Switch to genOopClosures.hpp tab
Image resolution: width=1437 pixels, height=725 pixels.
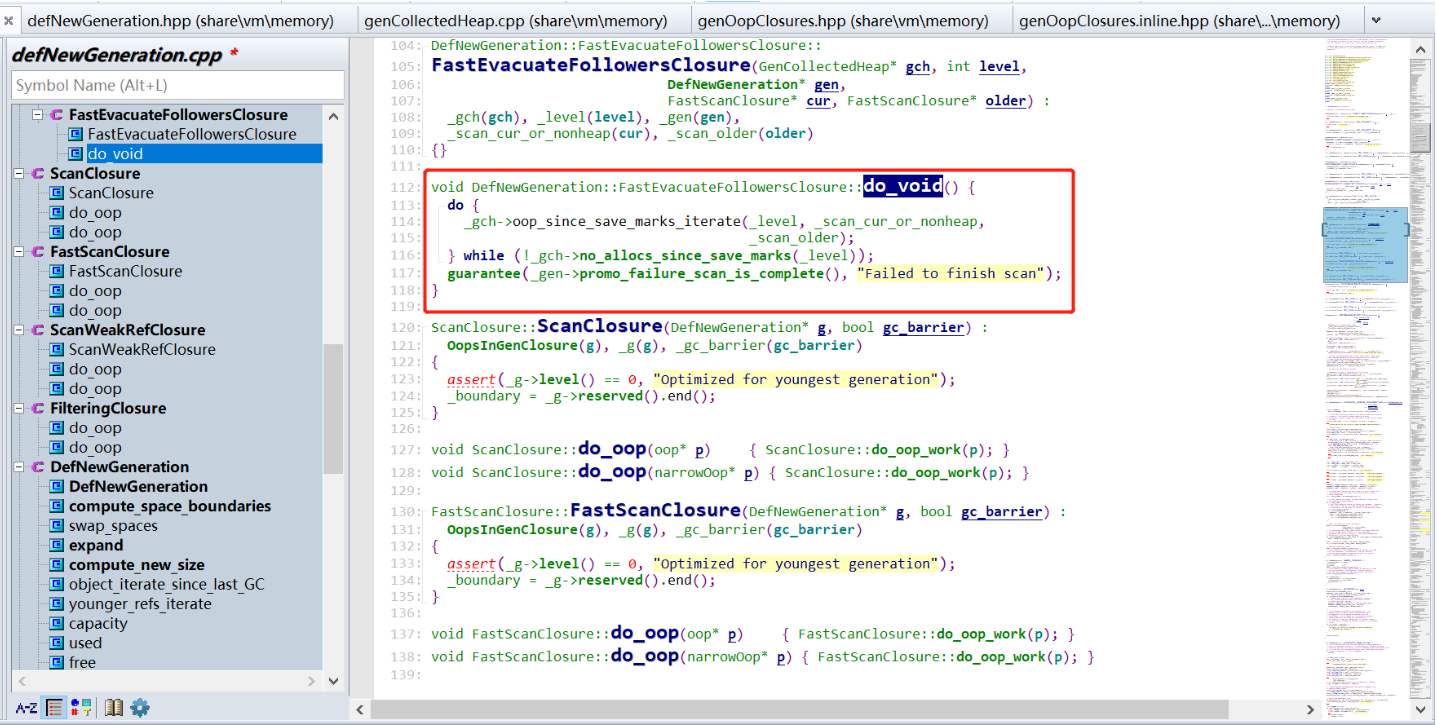(x=842, y=20)
